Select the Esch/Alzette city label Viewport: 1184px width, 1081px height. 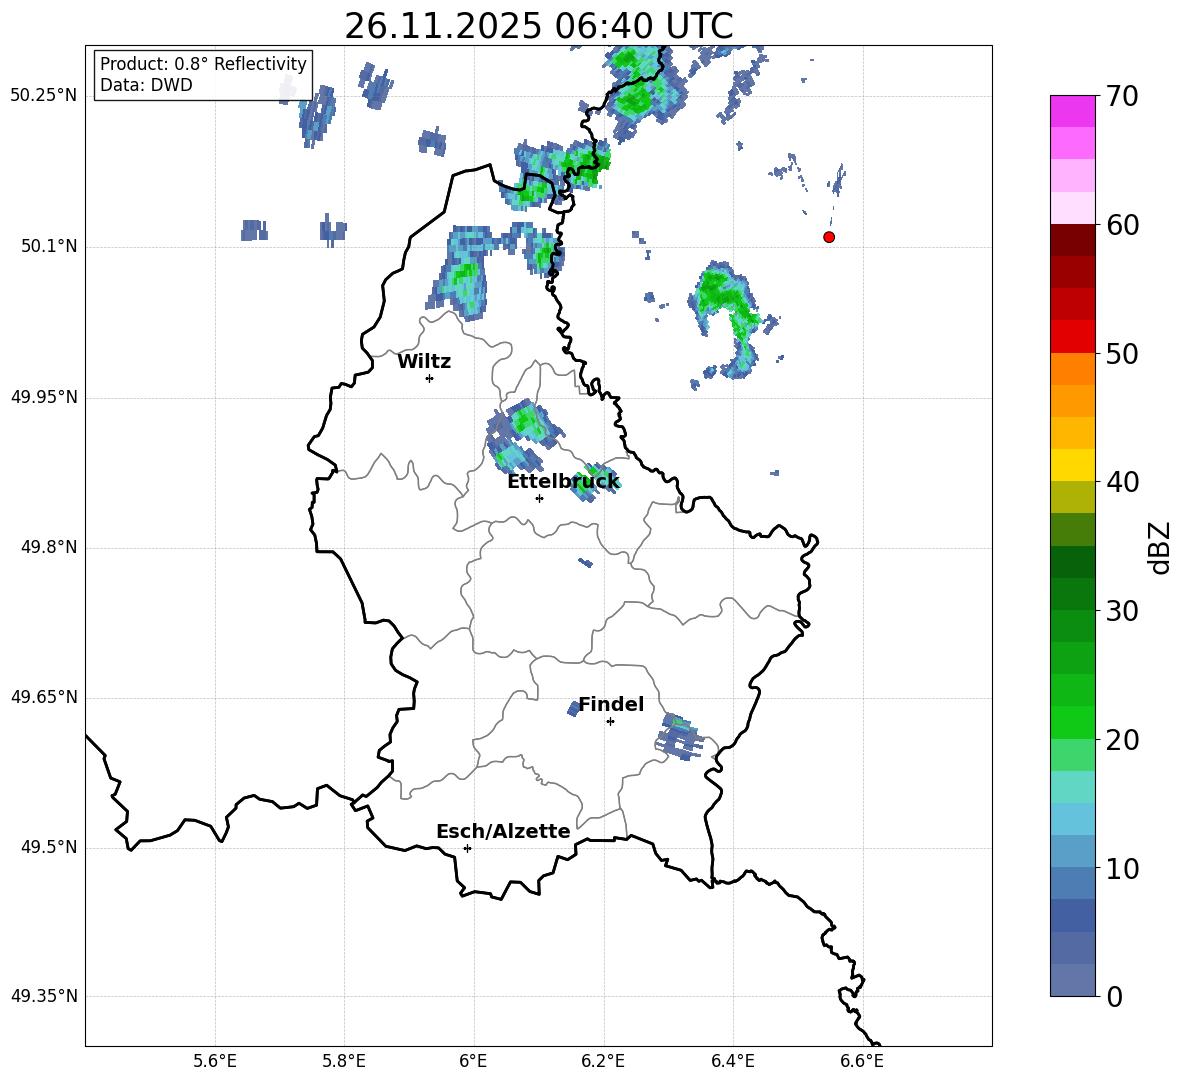(503, 832)
